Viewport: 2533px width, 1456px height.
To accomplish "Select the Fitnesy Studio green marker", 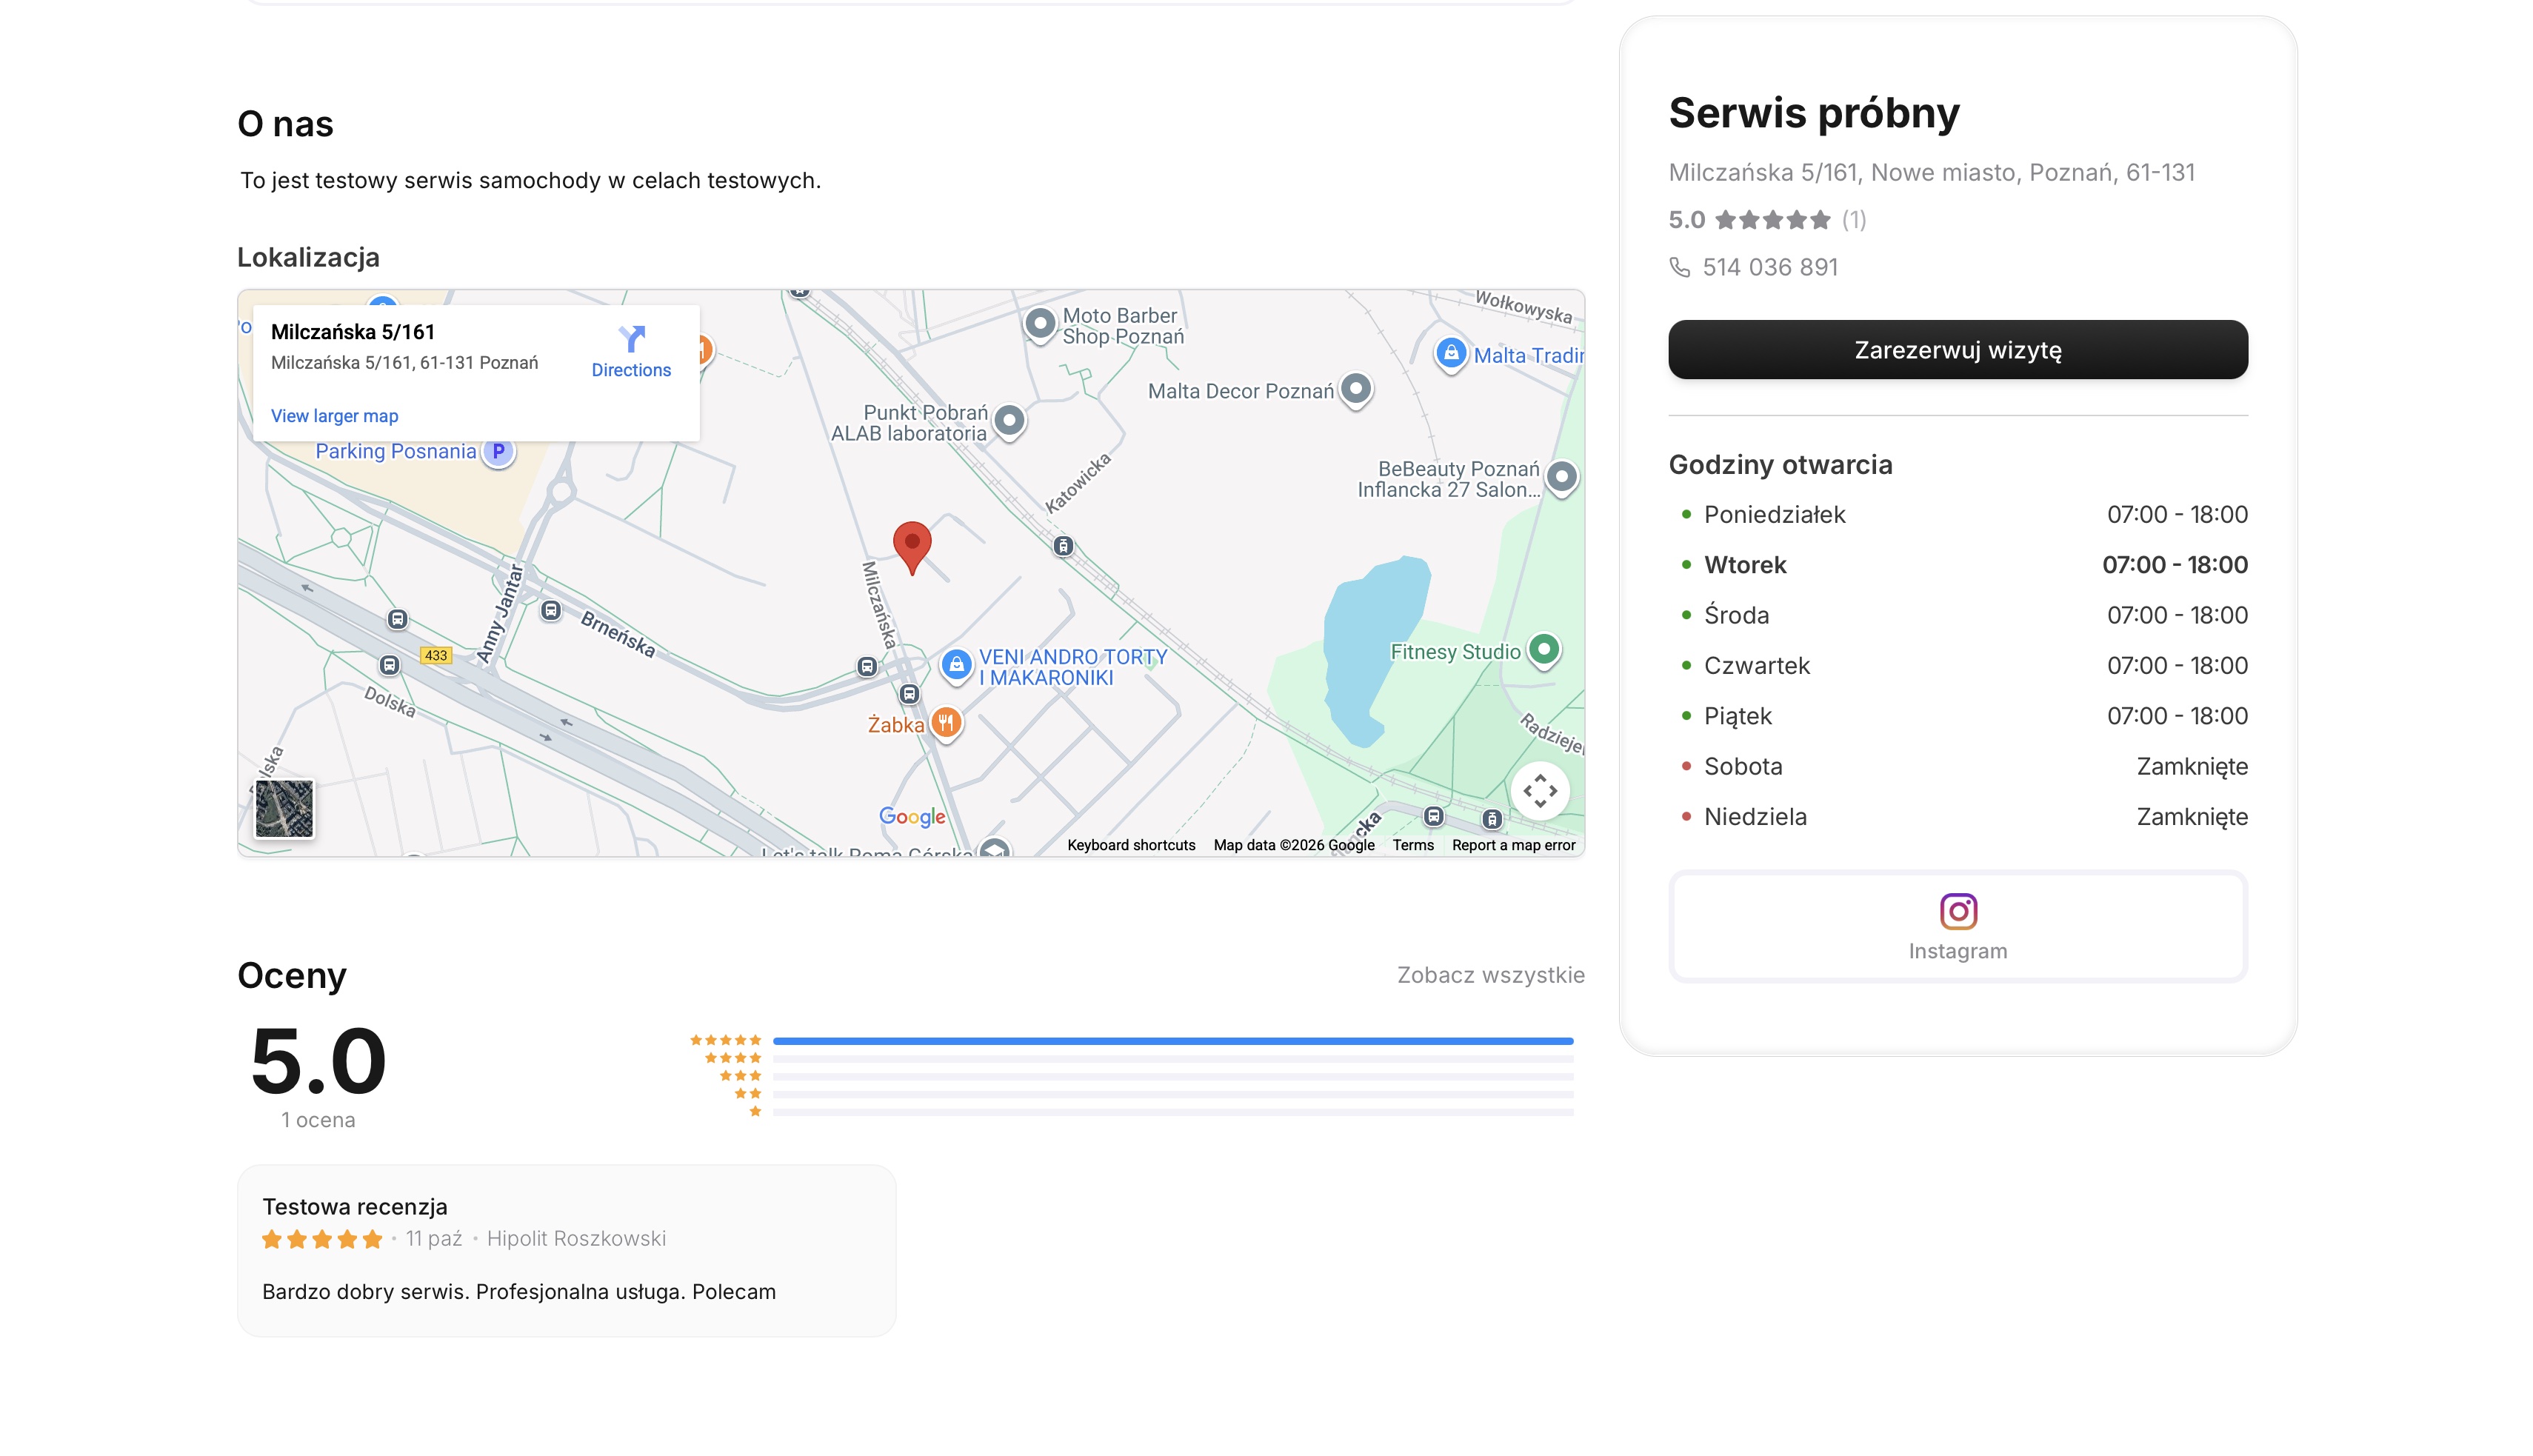I will coord(1544,650).
